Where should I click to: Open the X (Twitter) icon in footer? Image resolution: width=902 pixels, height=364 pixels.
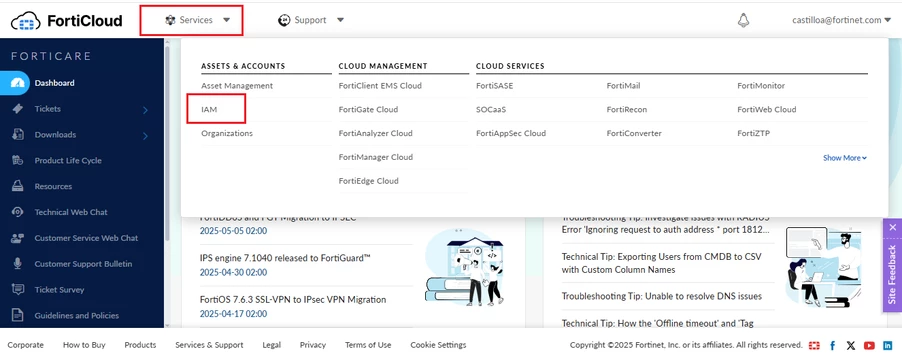(x=851, y=346)
